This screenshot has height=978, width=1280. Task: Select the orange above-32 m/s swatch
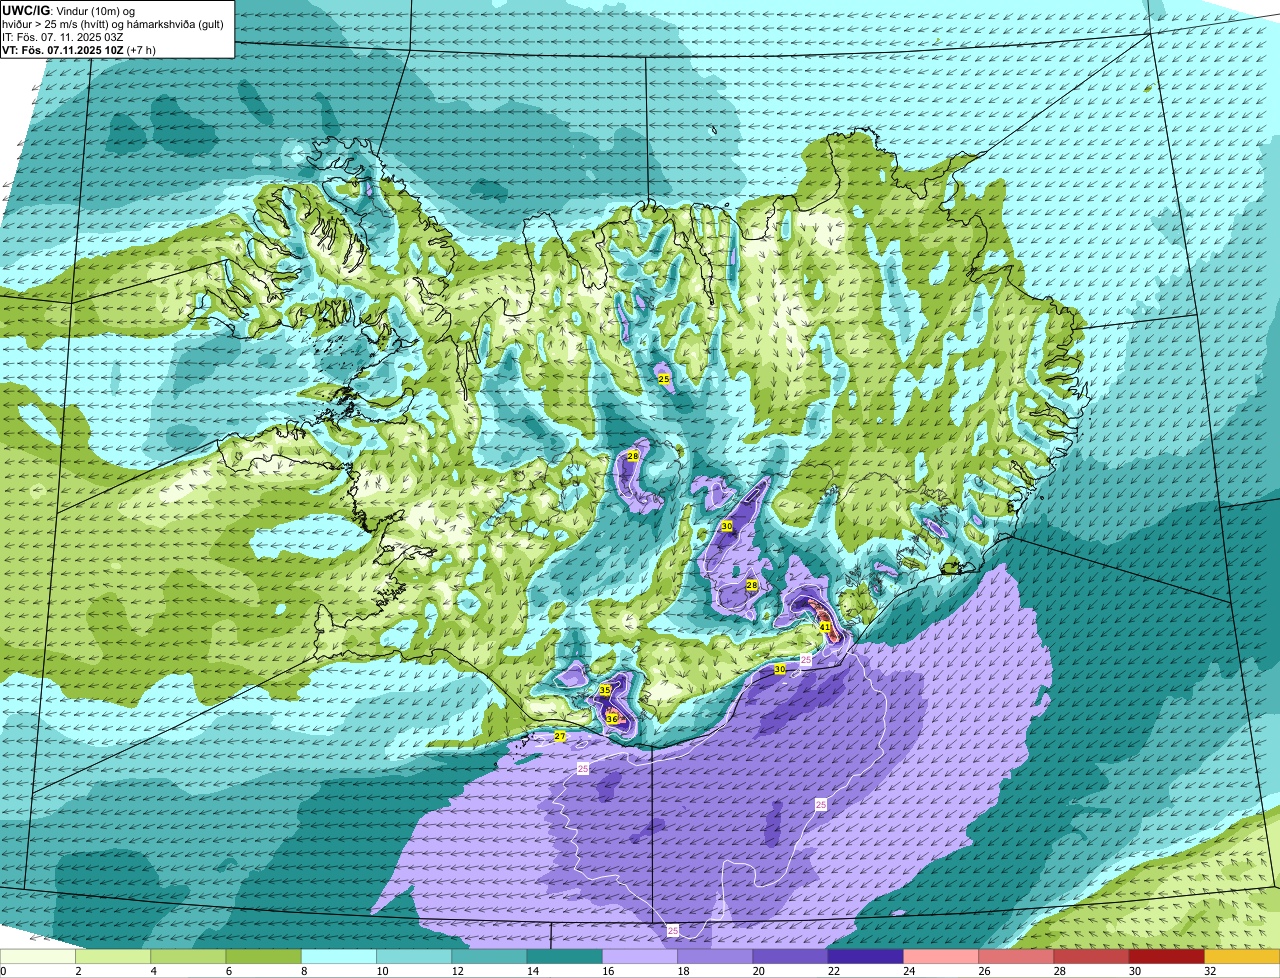[x=1243, y=957]
